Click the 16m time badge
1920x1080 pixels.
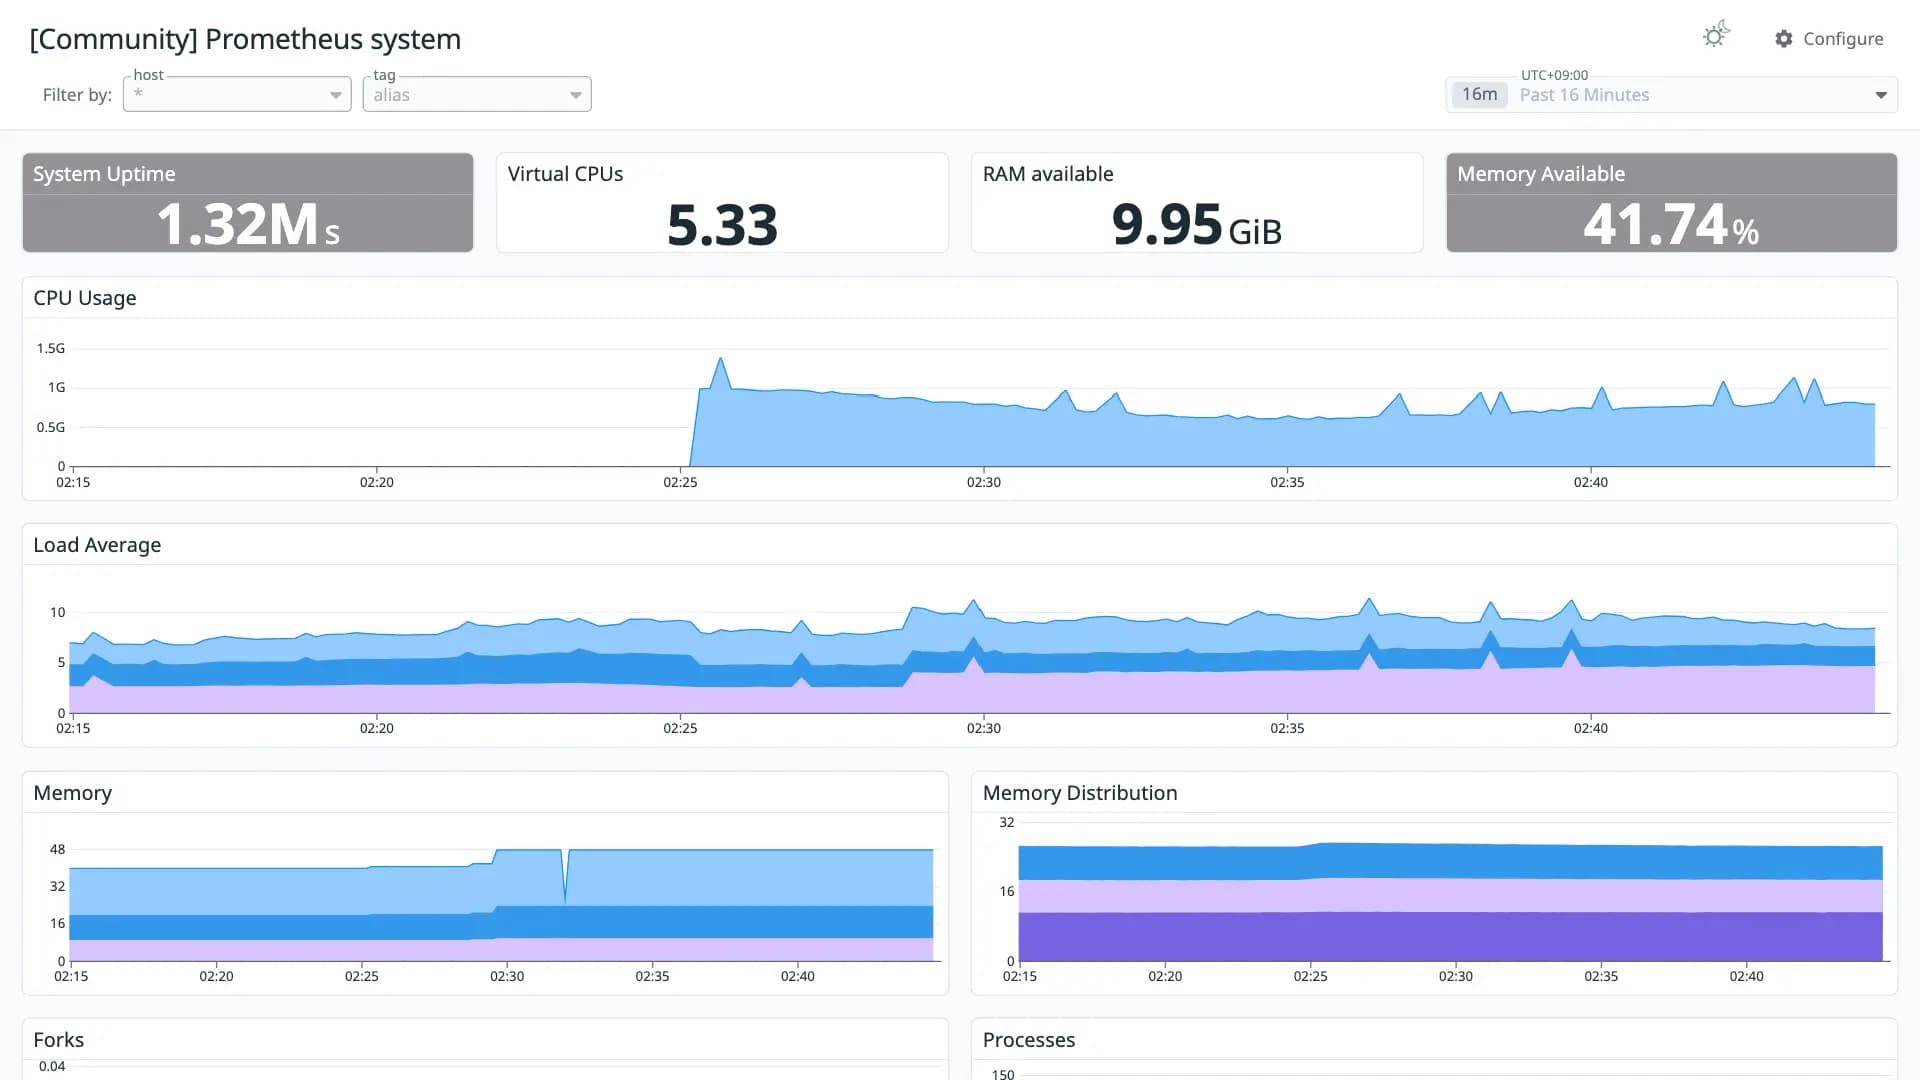click(1479, 95)
